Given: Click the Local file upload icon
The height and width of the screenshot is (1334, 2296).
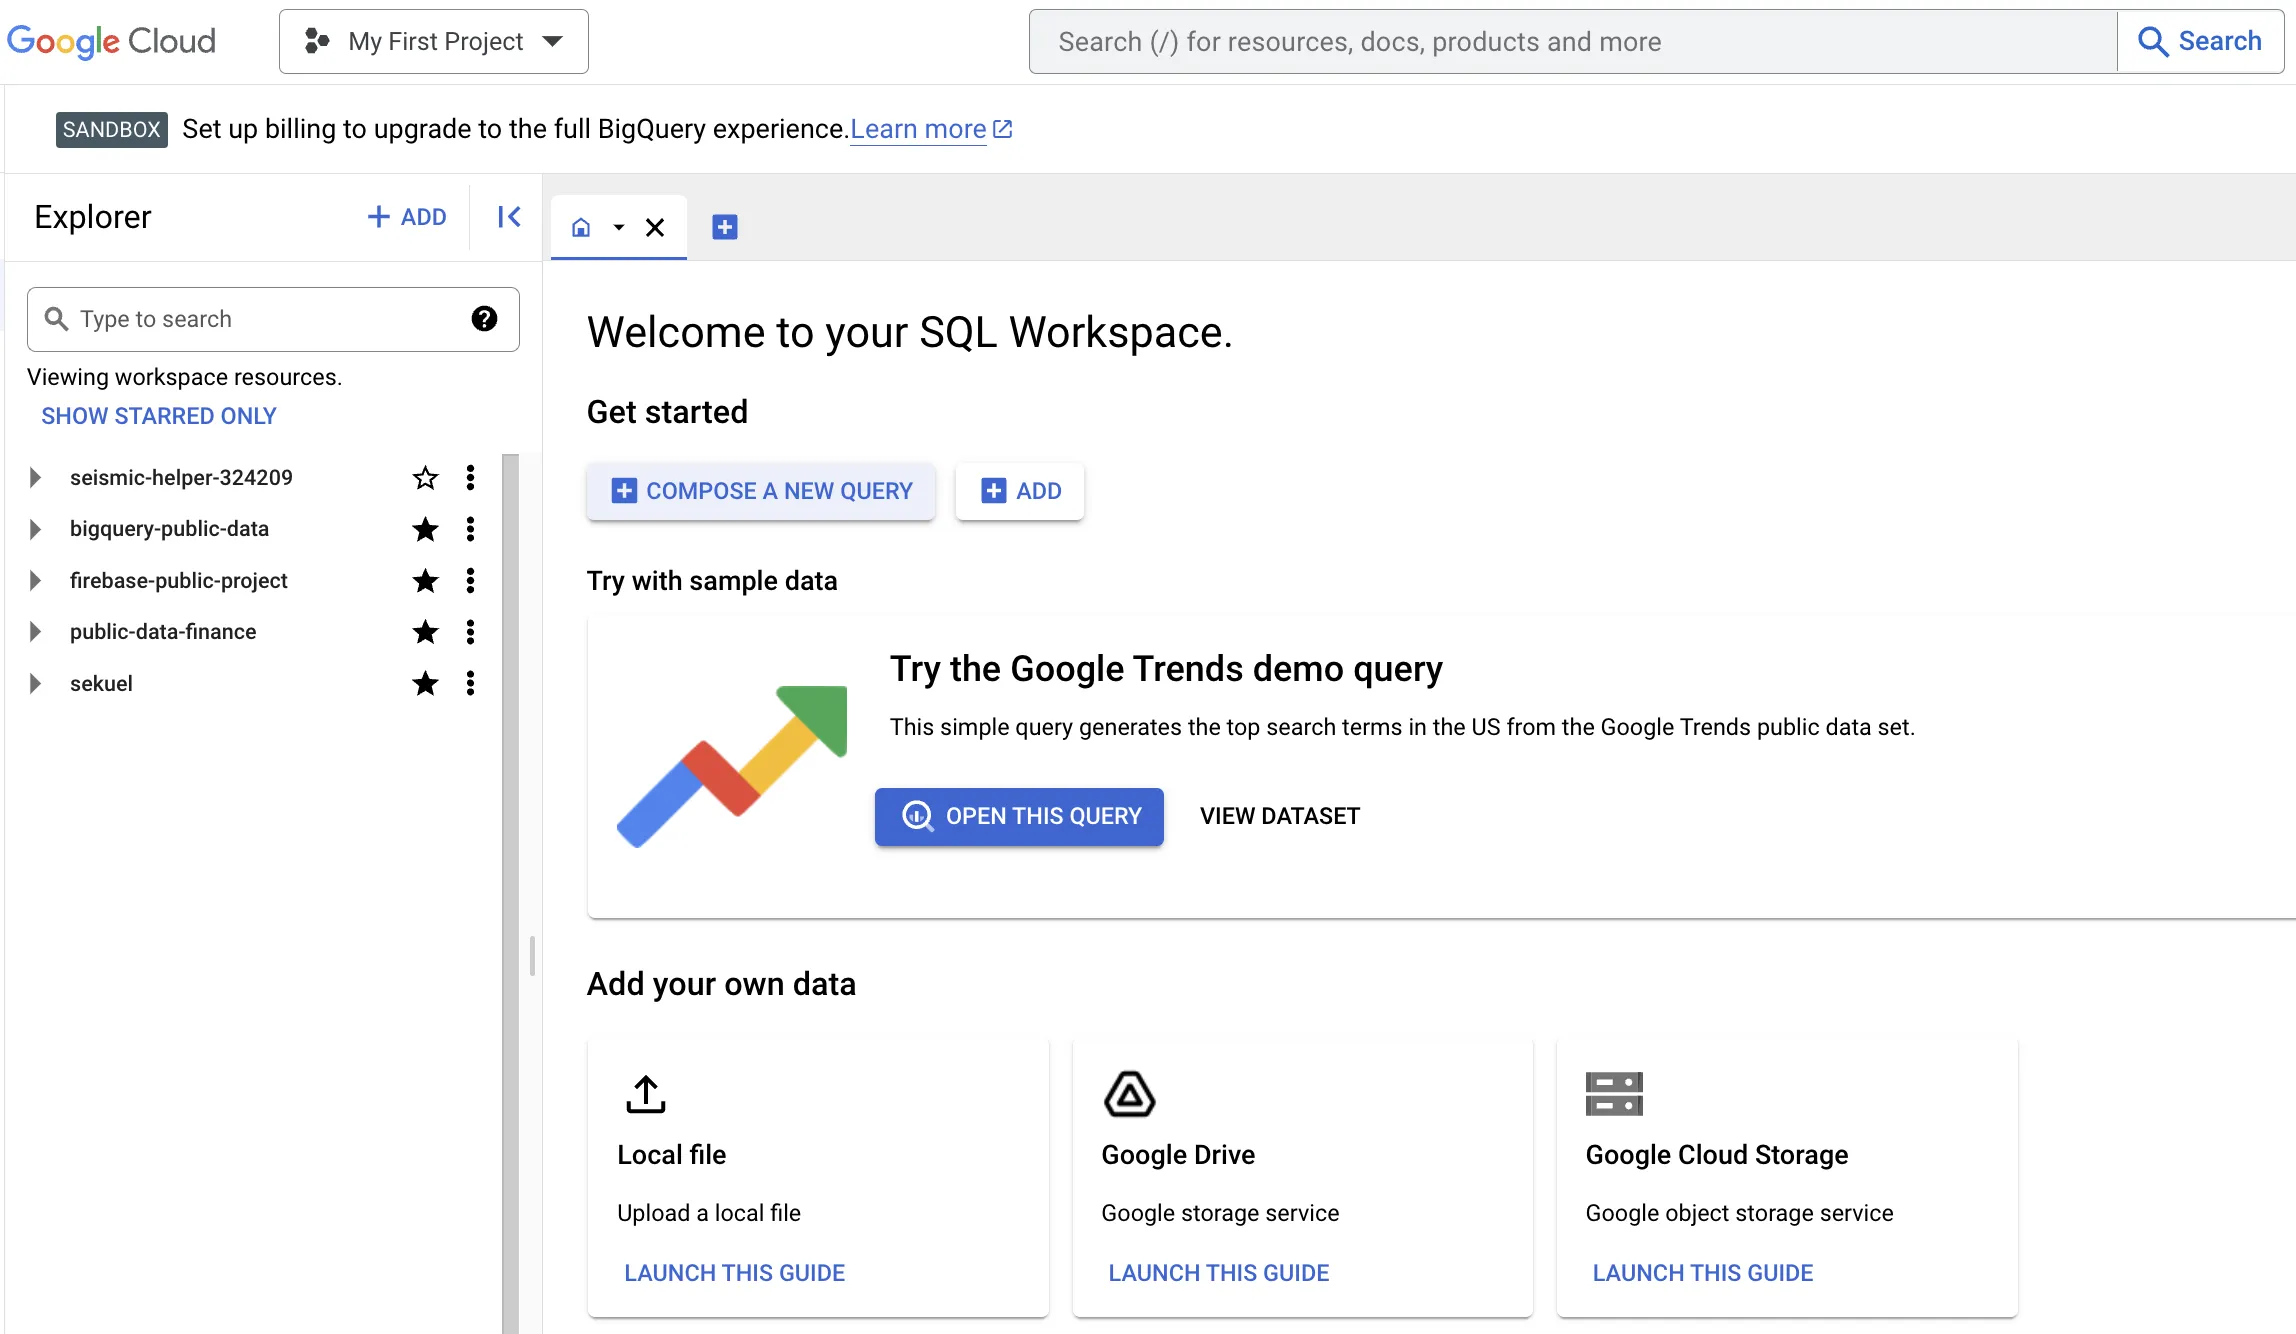Looking at the screenshot, I should click(x=645, y=1093).
